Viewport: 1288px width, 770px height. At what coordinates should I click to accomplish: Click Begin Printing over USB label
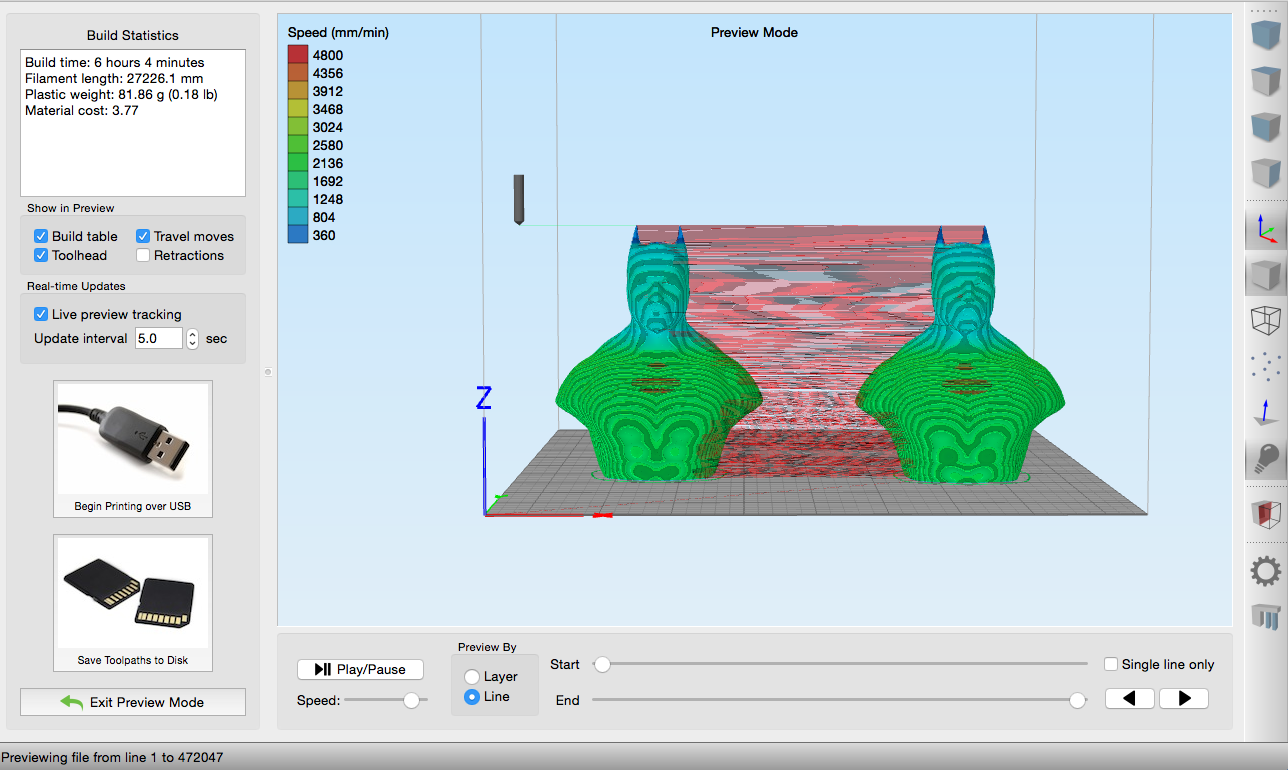click(x=133, y=506)
